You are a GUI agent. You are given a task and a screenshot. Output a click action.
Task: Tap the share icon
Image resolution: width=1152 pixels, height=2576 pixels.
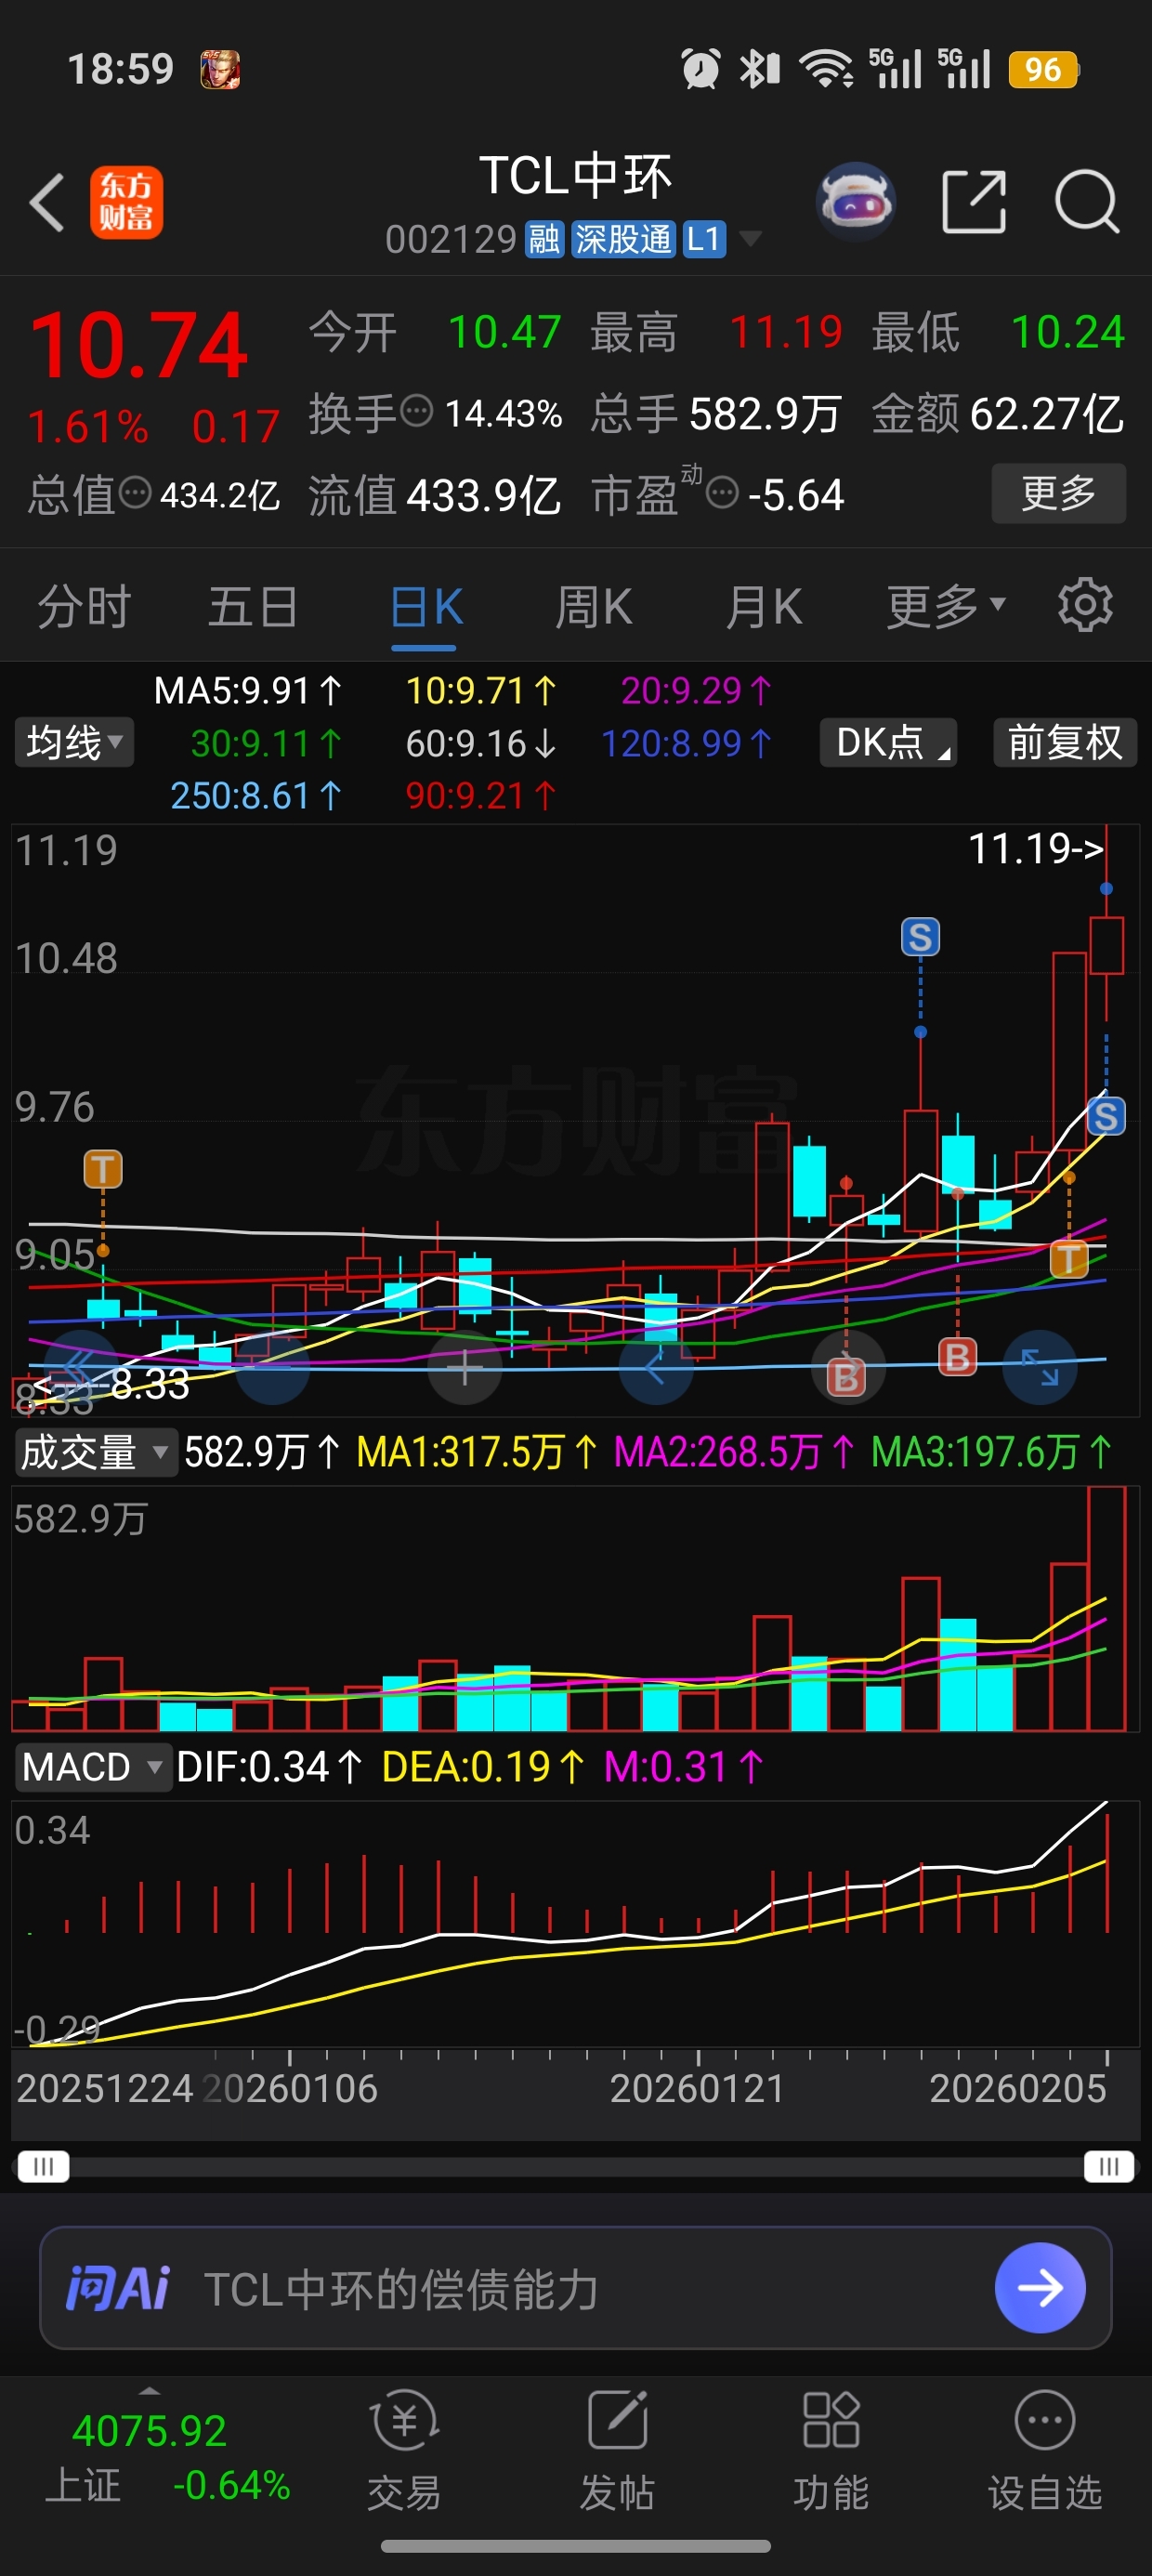[x=974, y=202]
